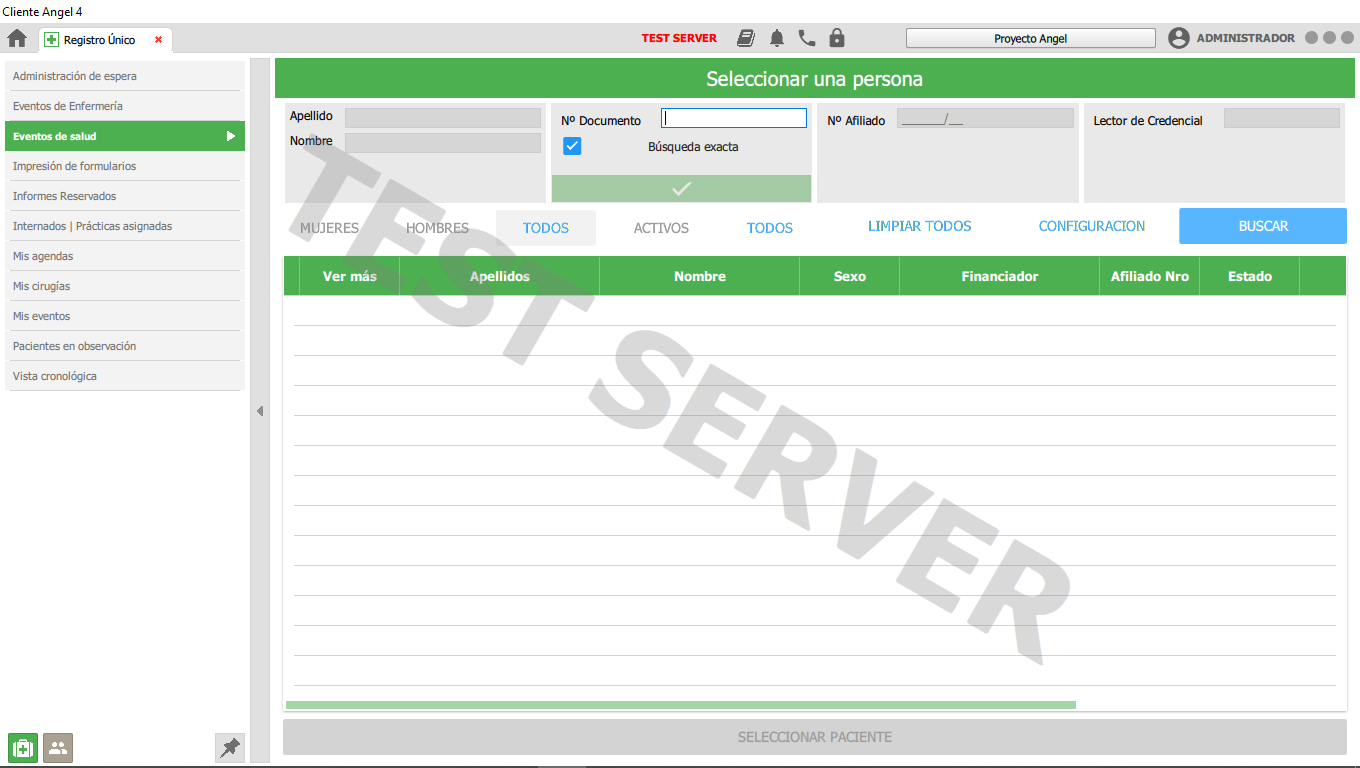This screenshot has height=768, width=1360.
Task: Click the people group icon at bottom left
Action: tap(58, 747)
